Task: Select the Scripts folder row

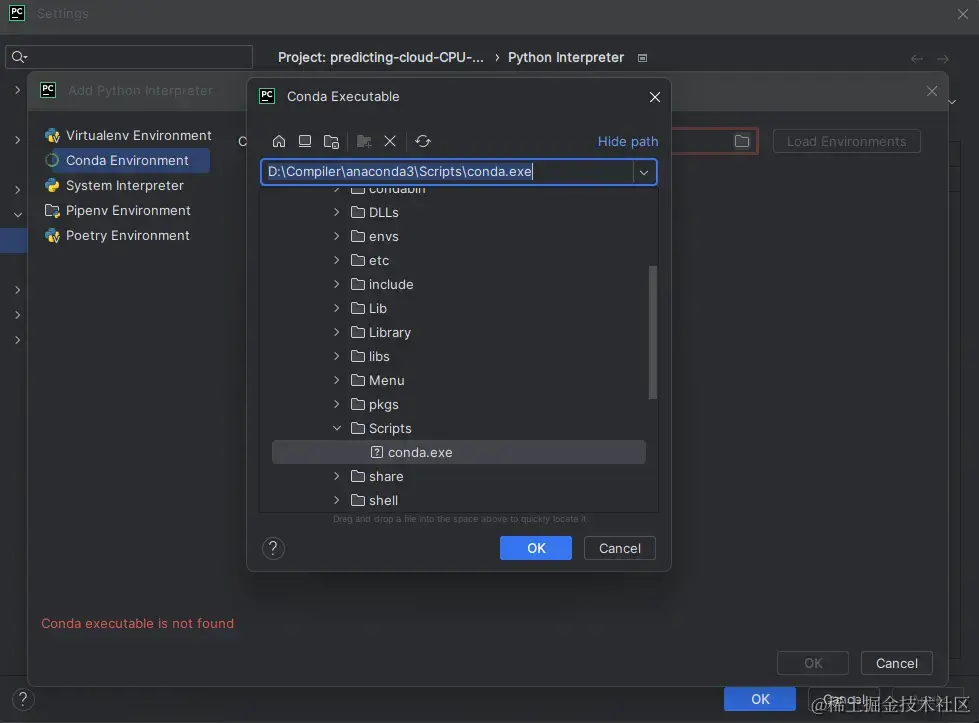Action: (x=458, y=428)
